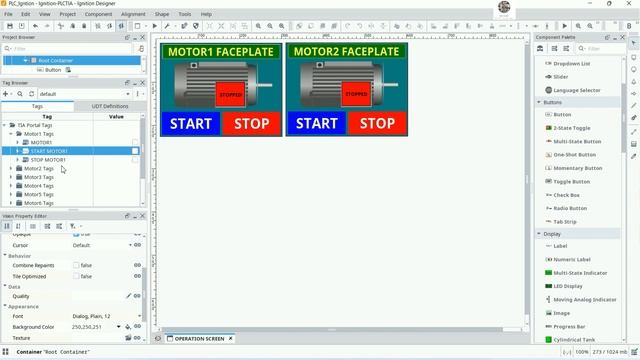Click the second play icon near the toolbar's right end
This screenshot has height=360, width=640.
[x=564, y=26]
